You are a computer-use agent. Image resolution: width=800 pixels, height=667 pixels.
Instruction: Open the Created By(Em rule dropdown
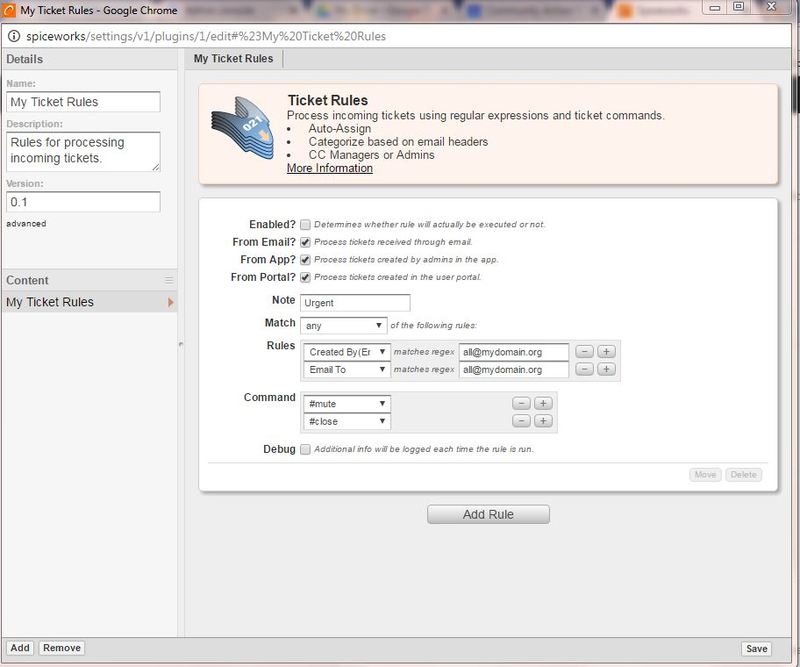pos(348,351)
